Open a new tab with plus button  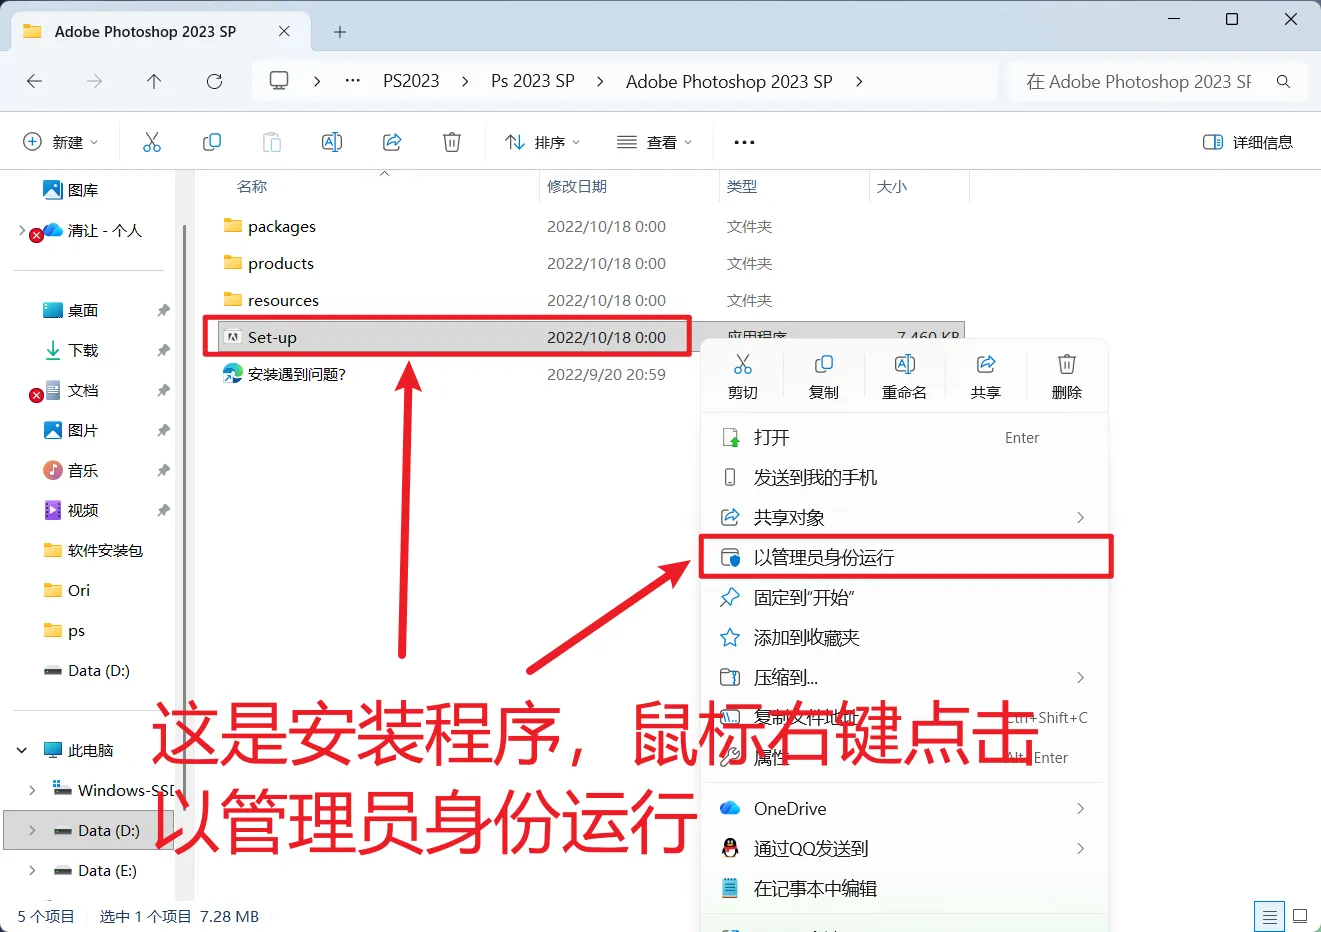[340, 32]
